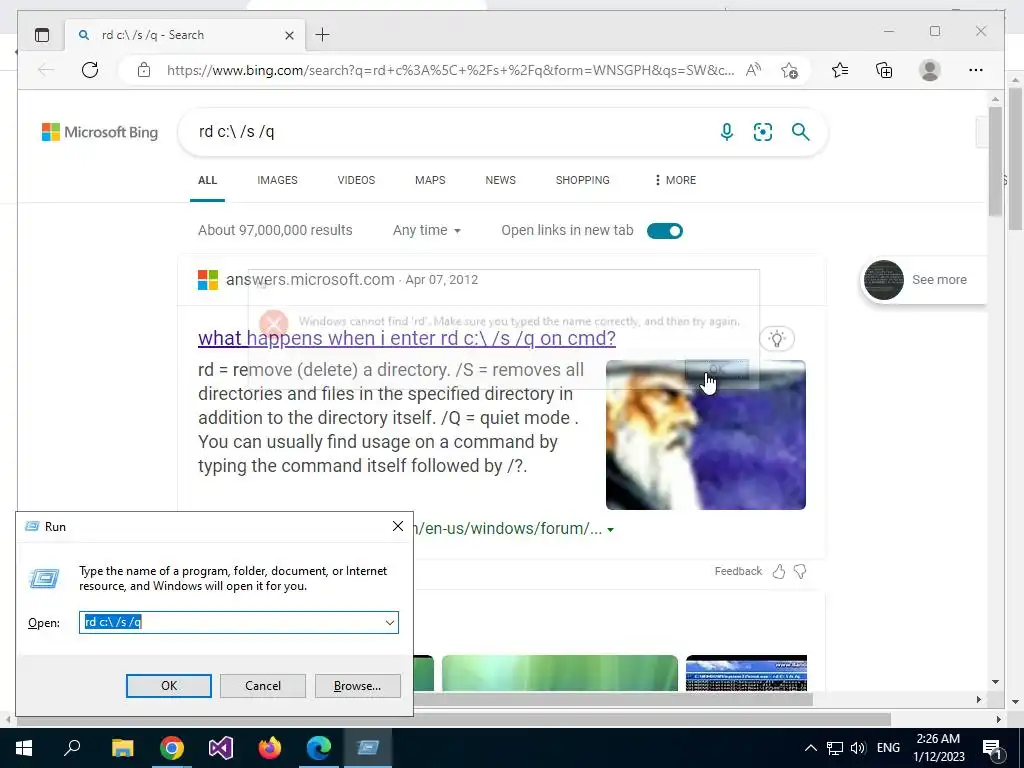Search using an image icon

763,132
